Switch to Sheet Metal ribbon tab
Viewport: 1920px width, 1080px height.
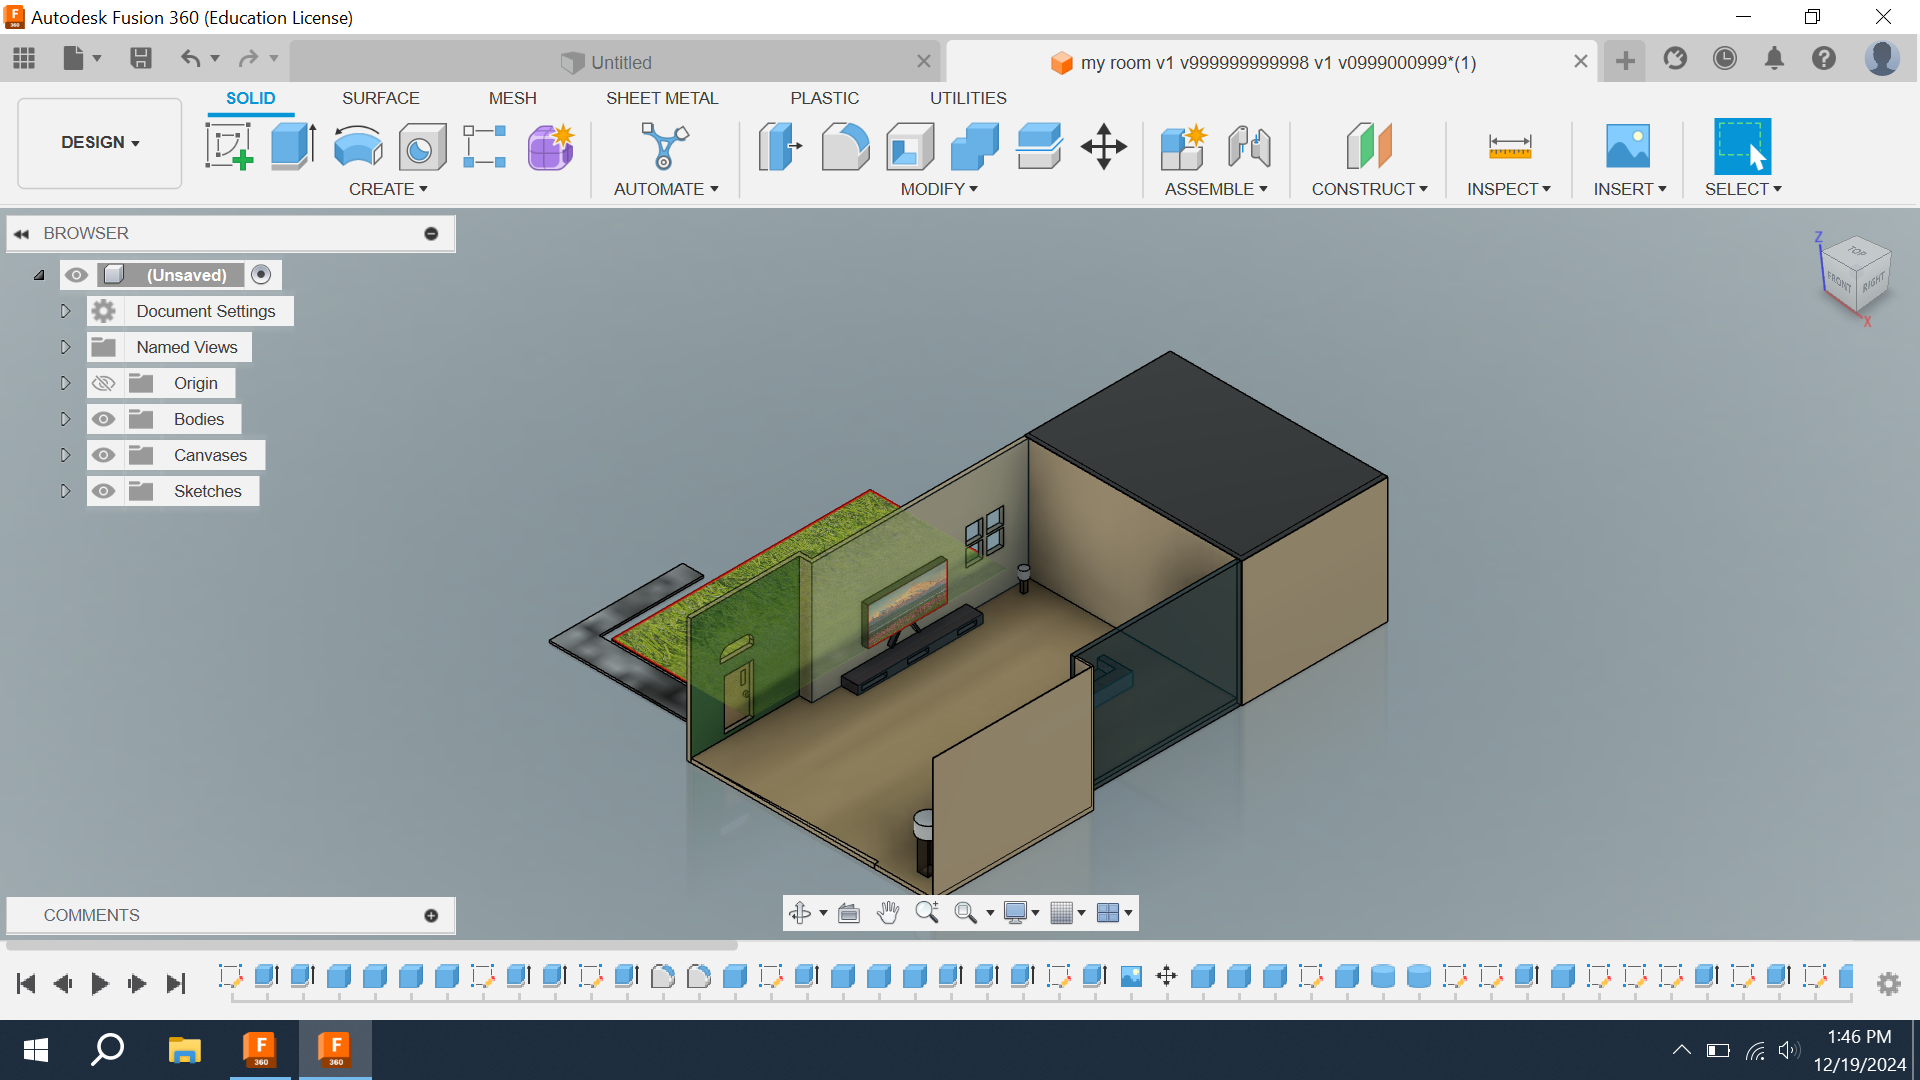click(662, 98)
